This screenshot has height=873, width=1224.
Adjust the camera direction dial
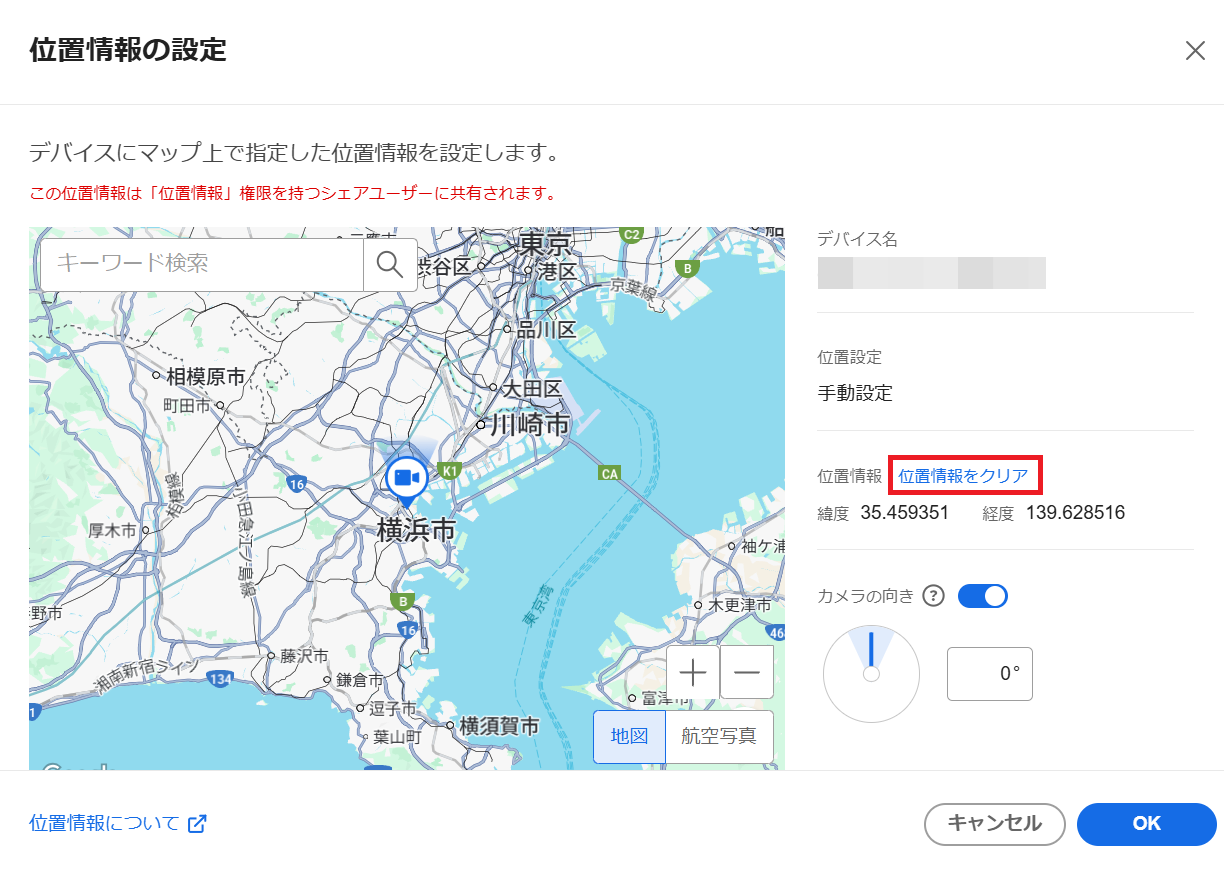coord(871,674)
